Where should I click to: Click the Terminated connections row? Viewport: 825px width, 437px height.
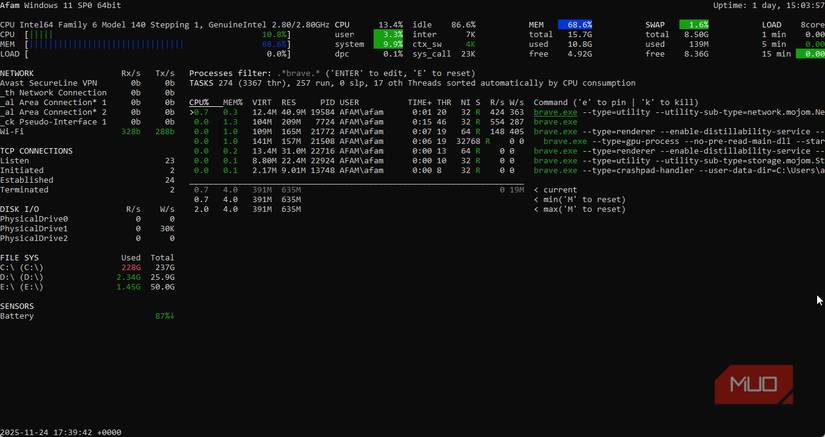click(87, 190)
